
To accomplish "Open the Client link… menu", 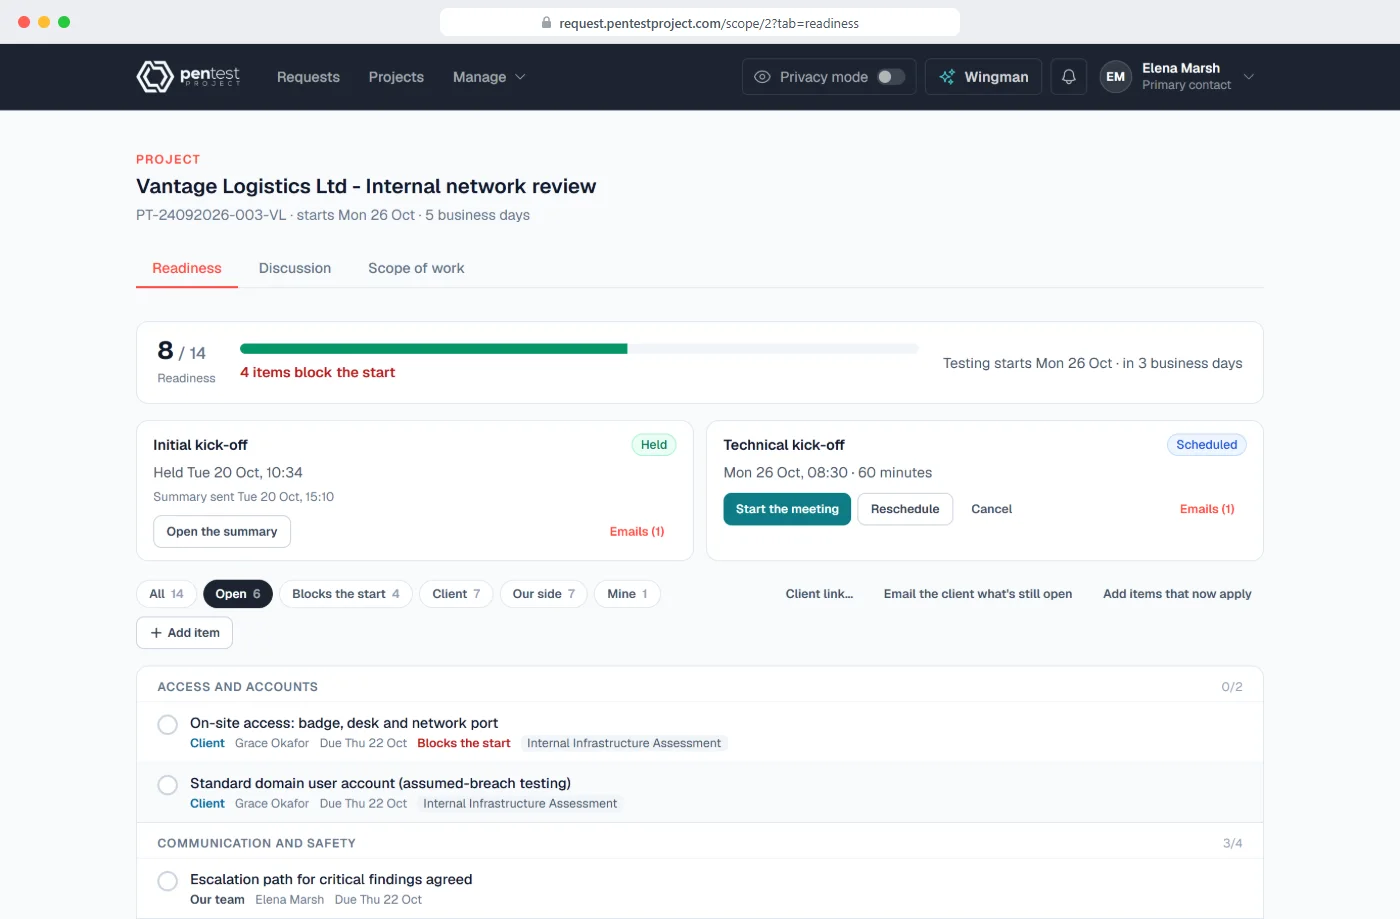I will pyautogui.click(x=819, y=594).
